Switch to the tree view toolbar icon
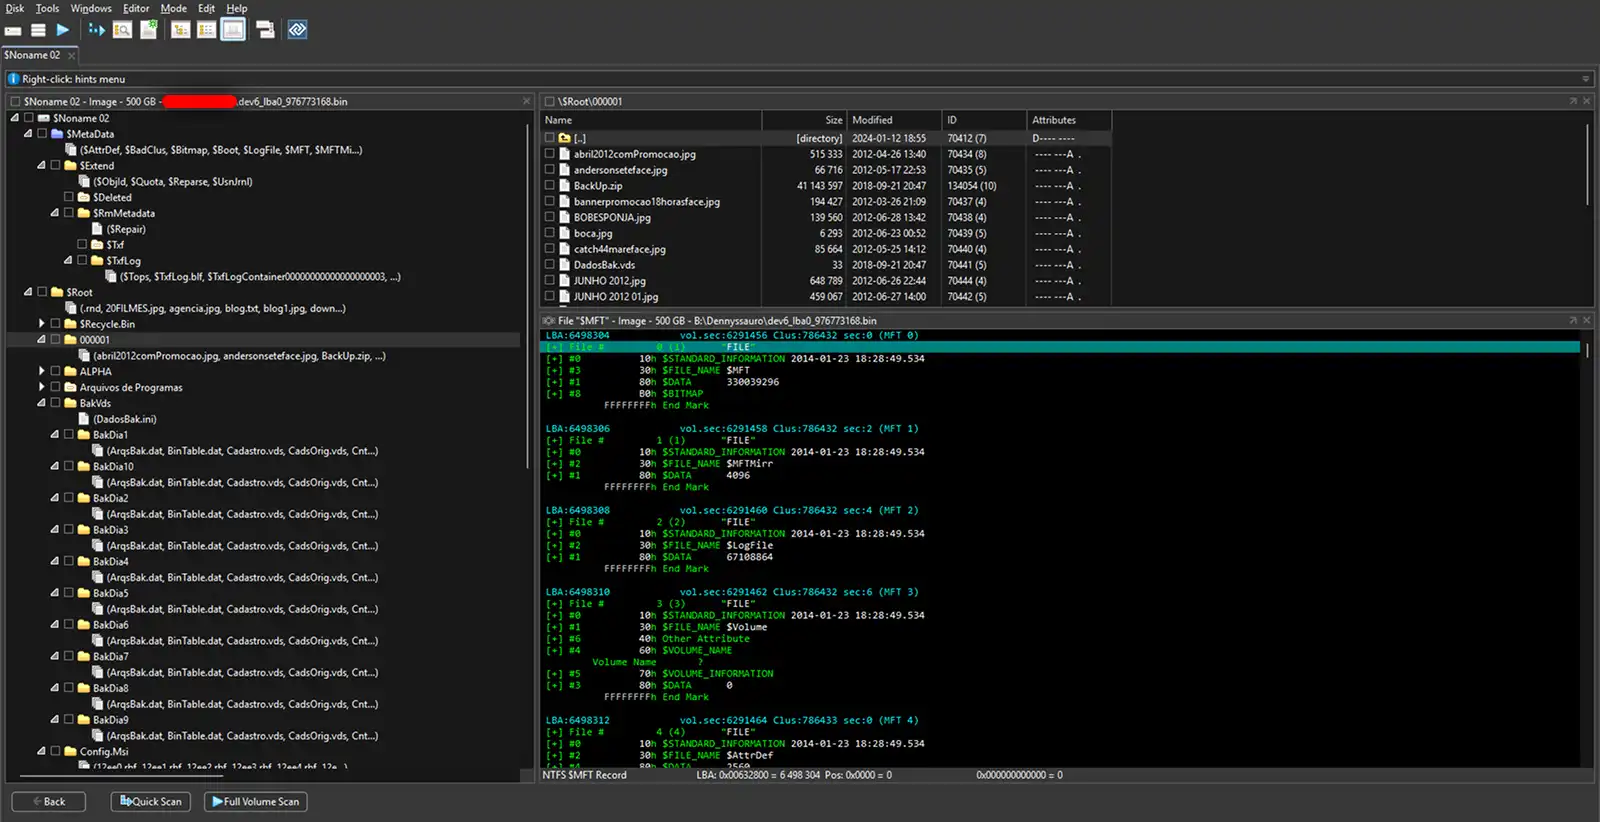 click(181, 30)
